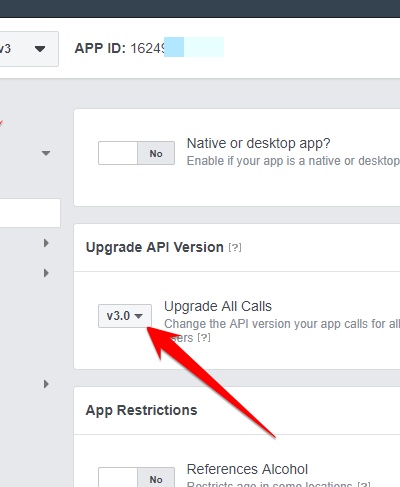Click the Upgrade API Version heading text
The width and height of the screenshot is (400, 487).
point(155,247)
